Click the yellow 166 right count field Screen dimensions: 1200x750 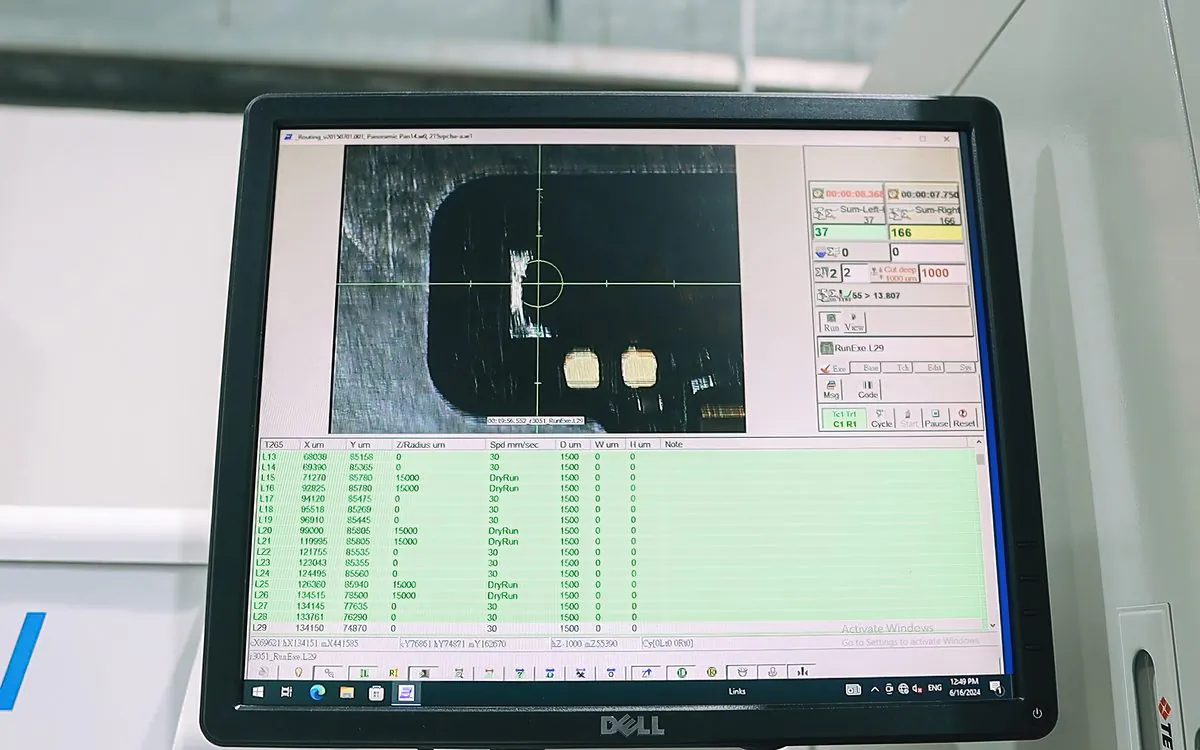(x=926, y=231)
